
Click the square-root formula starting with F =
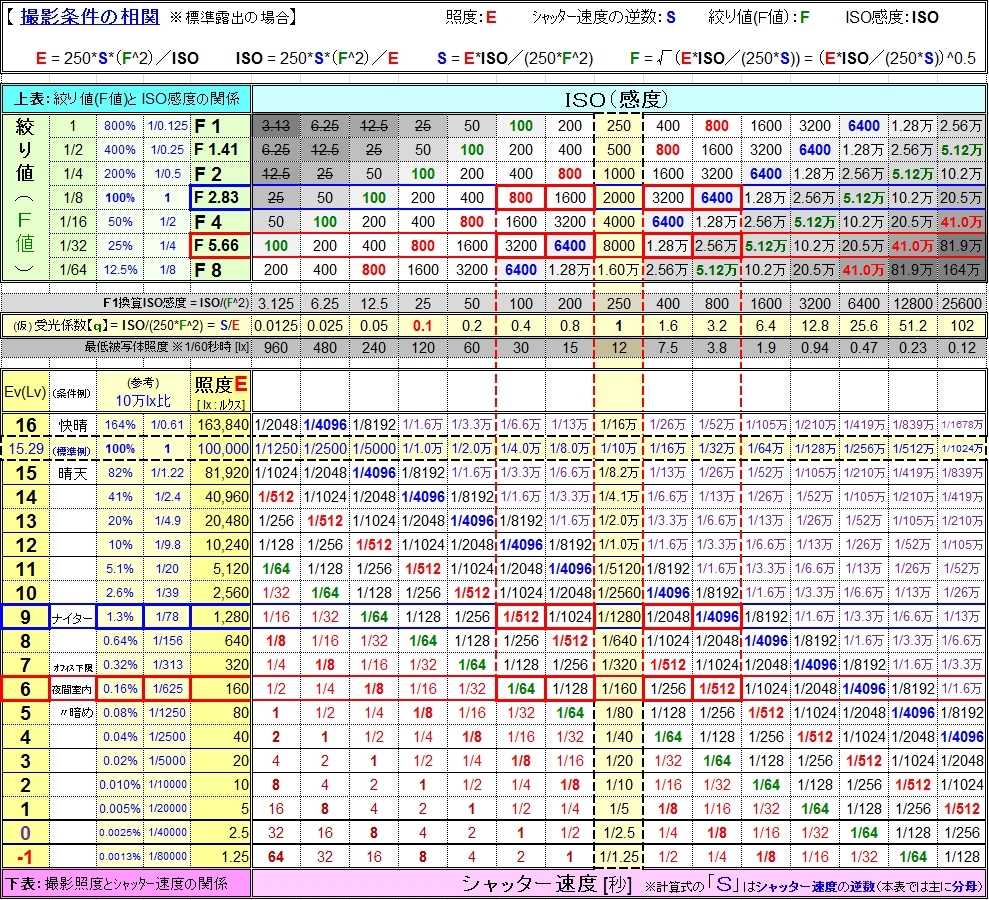point(803,59)
